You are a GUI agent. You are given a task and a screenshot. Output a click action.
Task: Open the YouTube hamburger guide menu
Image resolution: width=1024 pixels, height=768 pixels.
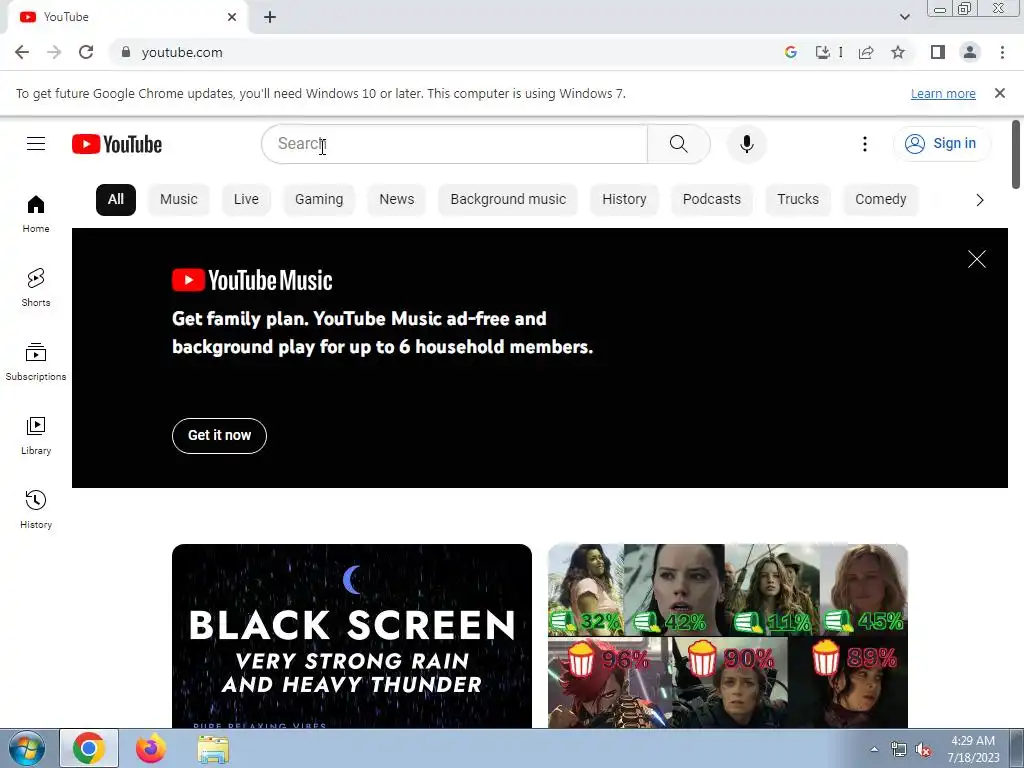[36, 144]
